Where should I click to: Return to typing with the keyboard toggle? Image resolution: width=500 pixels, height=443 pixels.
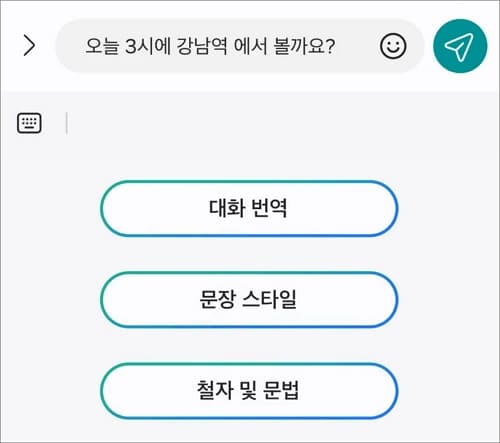(x=29, y=123)
